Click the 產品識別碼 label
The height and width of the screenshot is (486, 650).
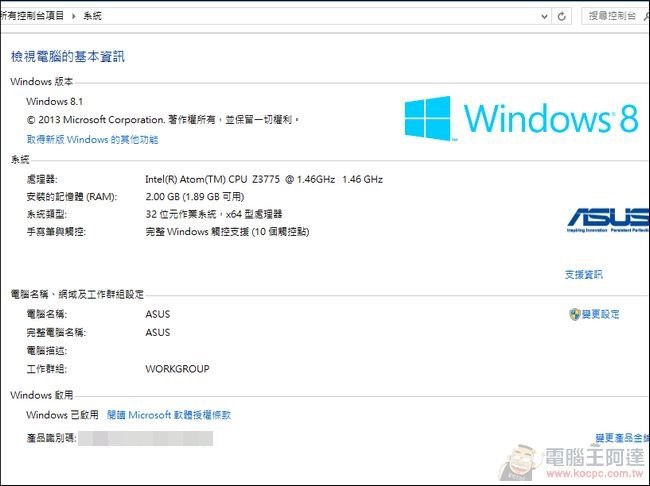point(51,438)
